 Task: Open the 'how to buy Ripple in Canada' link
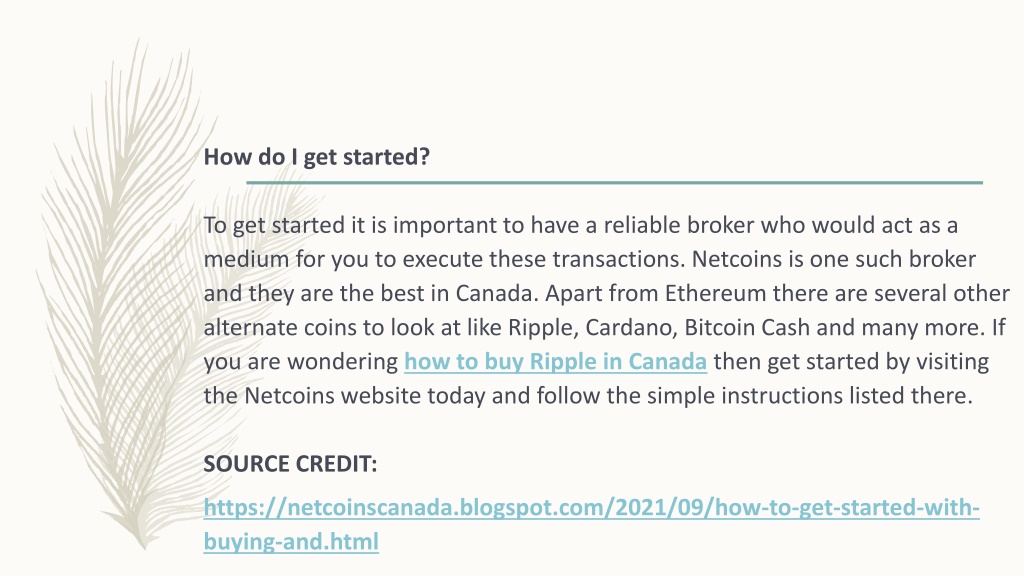pyautogui.click(x=555, y=362)
